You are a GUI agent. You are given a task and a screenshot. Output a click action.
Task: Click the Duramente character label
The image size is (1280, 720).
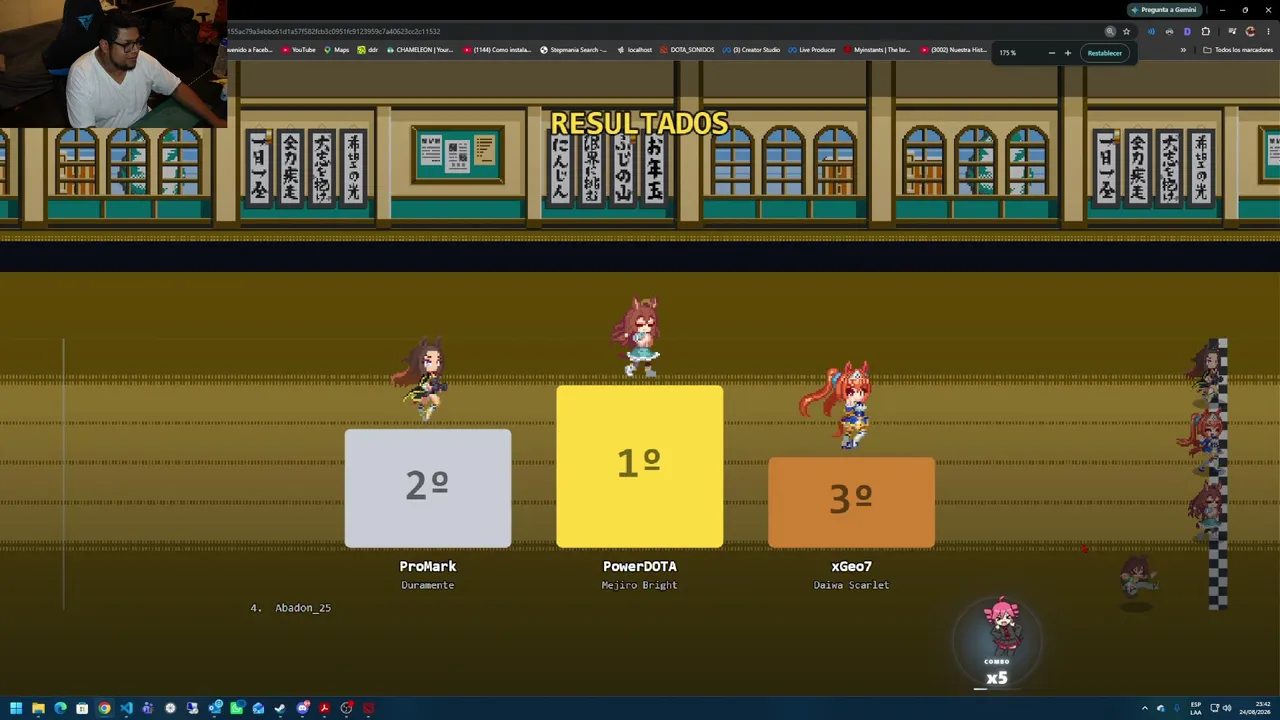428,585
